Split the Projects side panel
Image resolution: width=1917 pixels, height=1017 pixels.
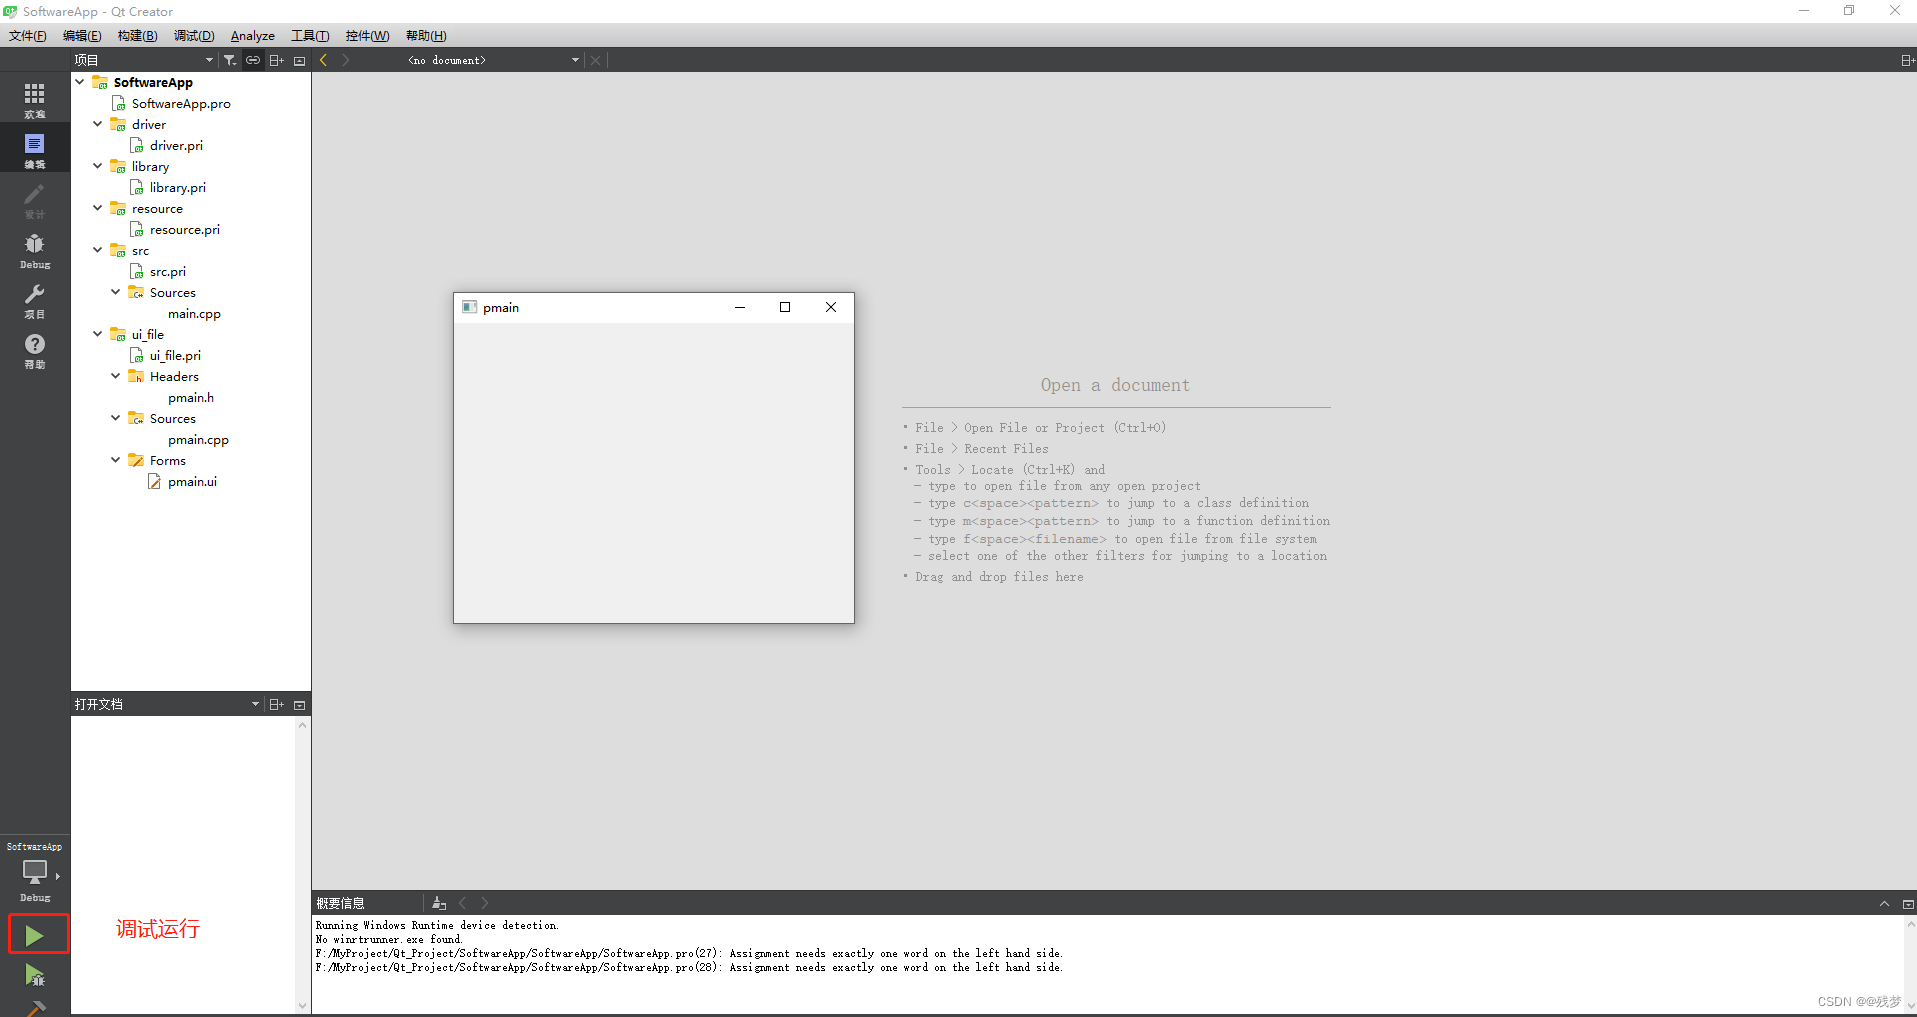tap(277, 60)
